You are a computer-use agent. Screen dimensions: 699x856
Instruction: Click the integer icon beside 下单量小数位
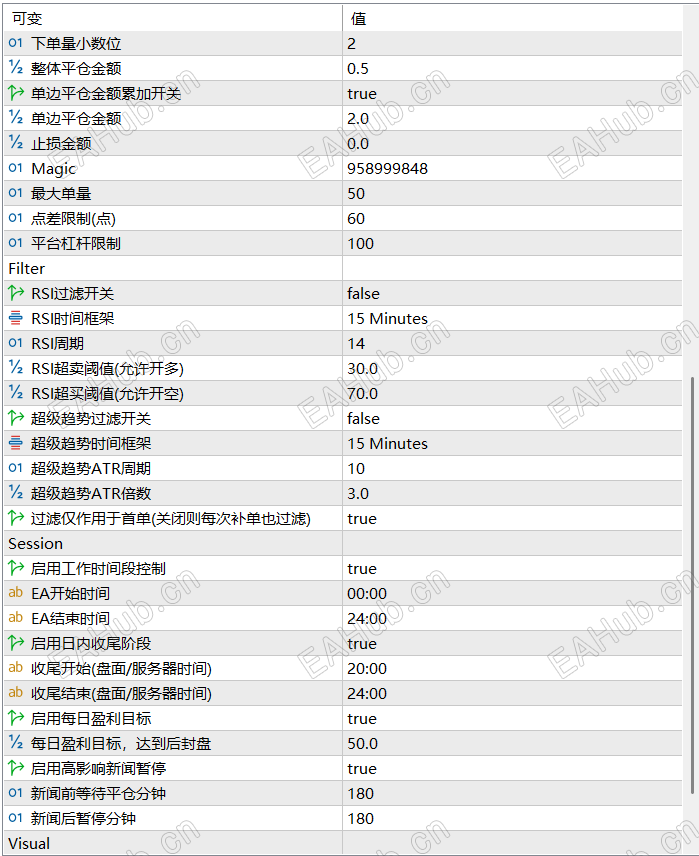(x=15, y=43)
